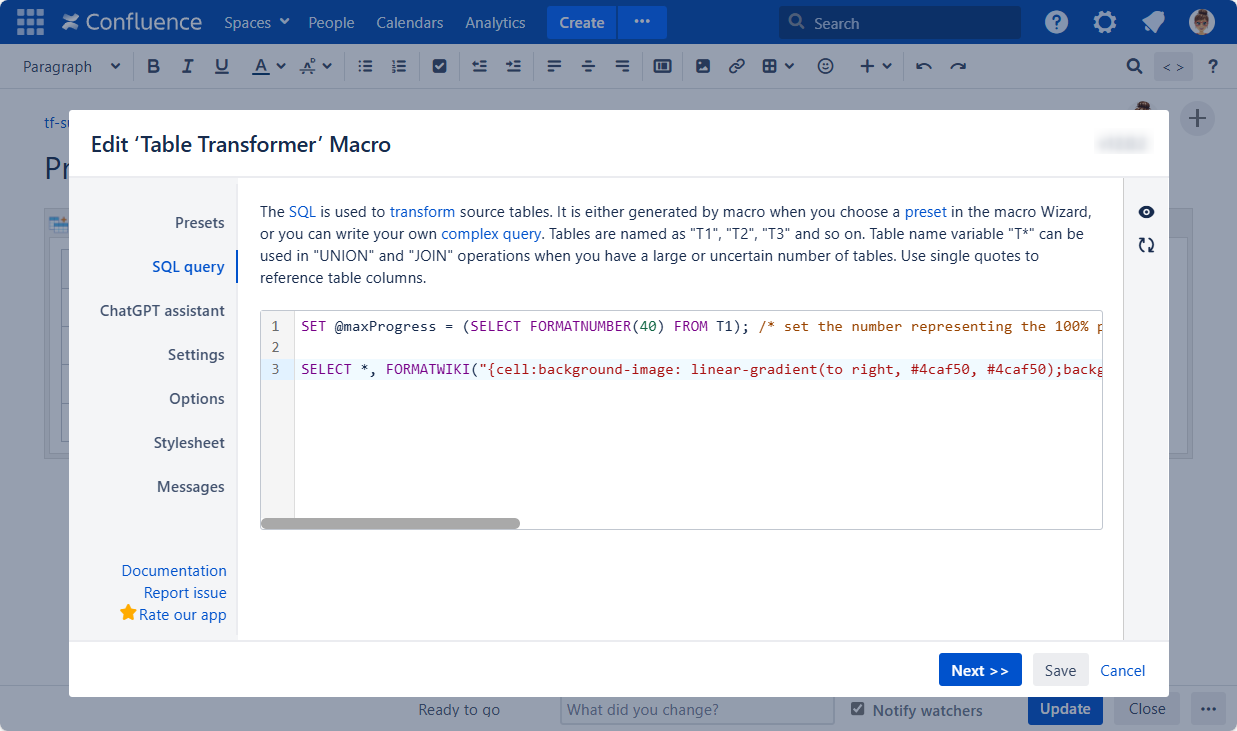Click the insert link toolbar icon
This screenshot has width=1237, height=731.
pos(736,66)
